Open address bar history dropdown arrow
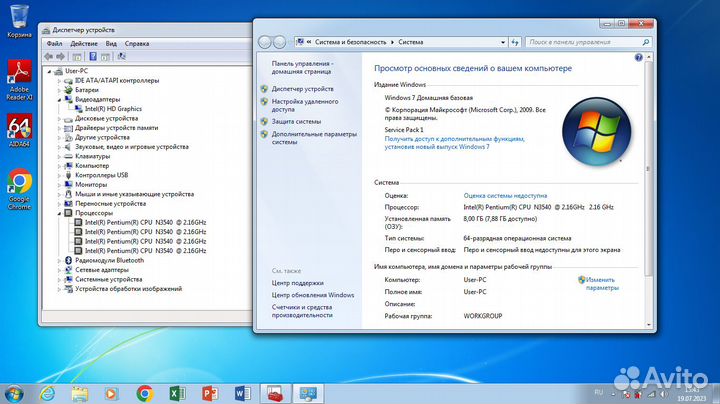Image resolution: width=720 pixels, height=404 pixels. pyautogui.click(x=503, y=42)
